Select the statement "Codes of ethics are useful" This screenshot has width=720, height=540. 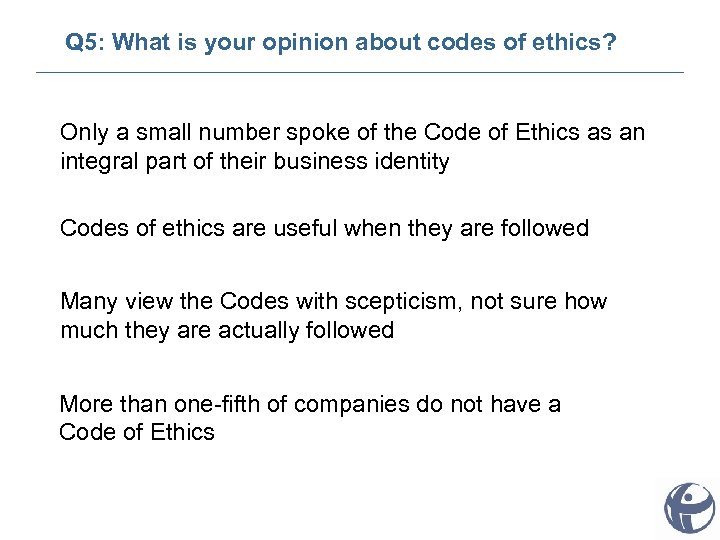324,228
